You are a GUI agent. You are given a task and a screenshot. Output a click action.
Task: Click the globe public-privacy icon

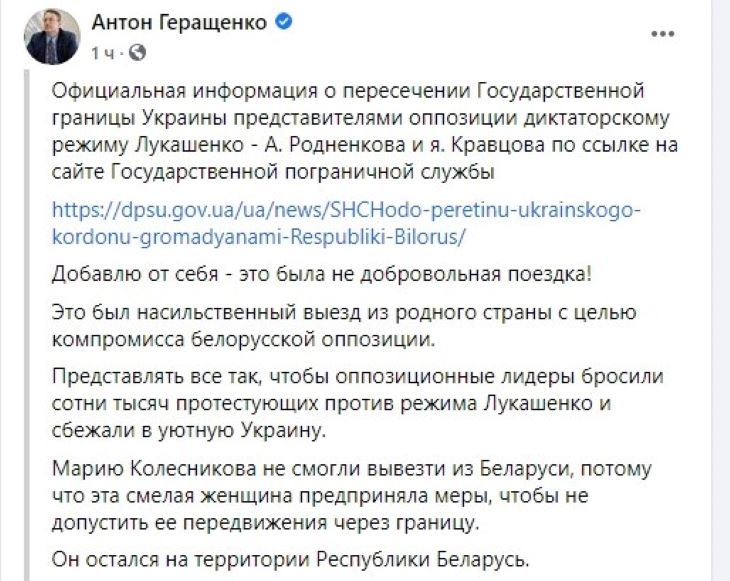coord(138,50)
